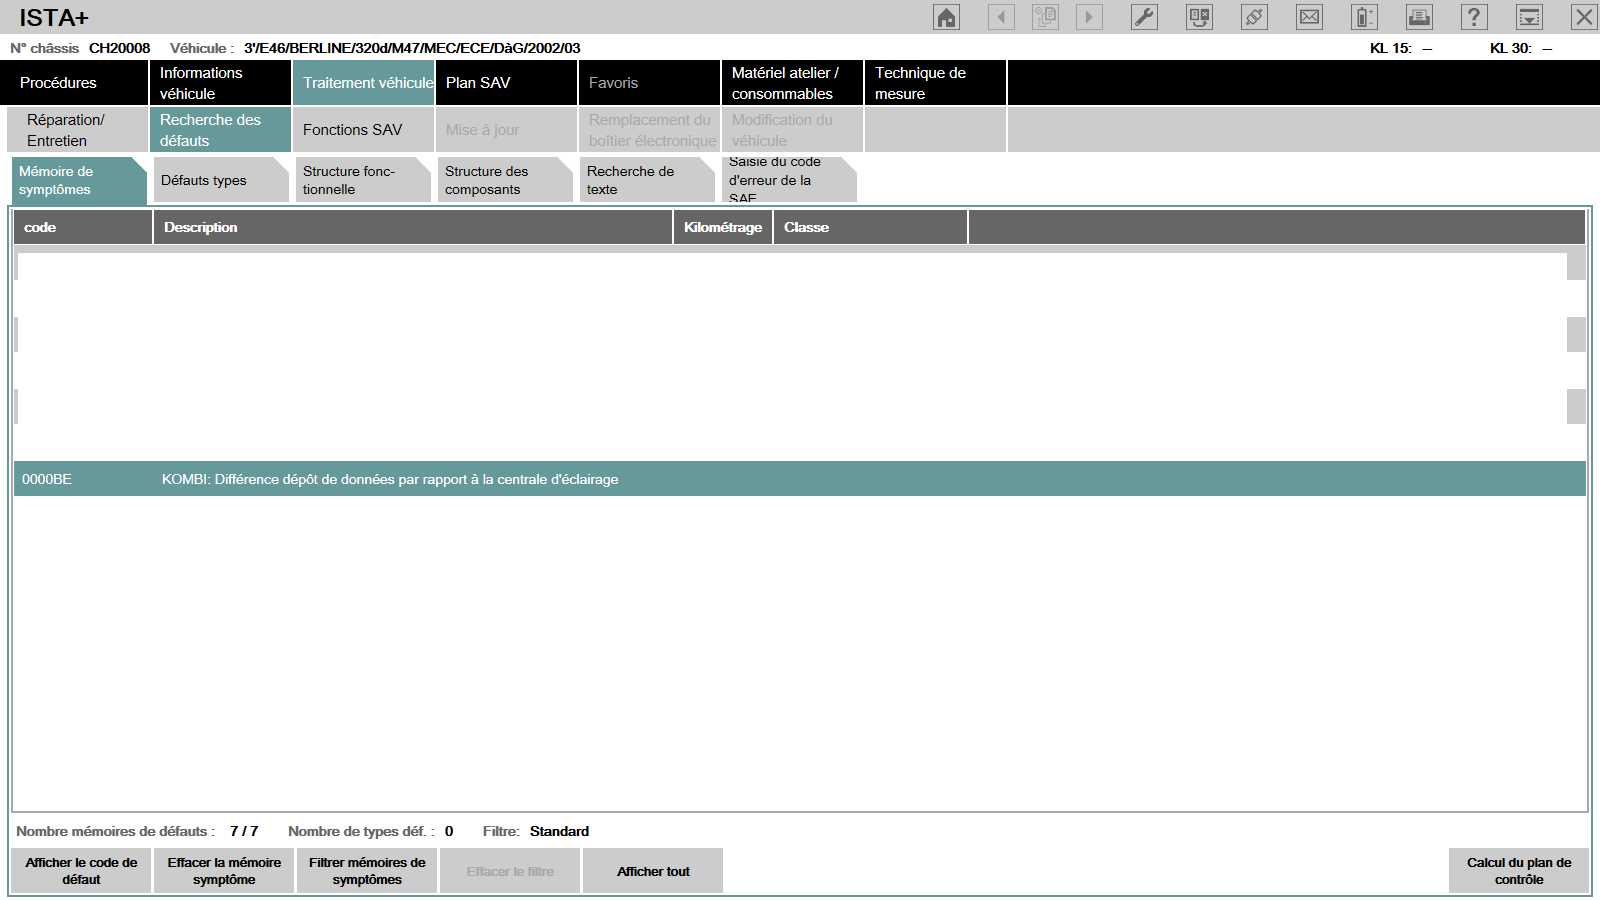Switch to Réparation/Entretien submenu
Screen dimensions: 1600x900
[77, 130]
